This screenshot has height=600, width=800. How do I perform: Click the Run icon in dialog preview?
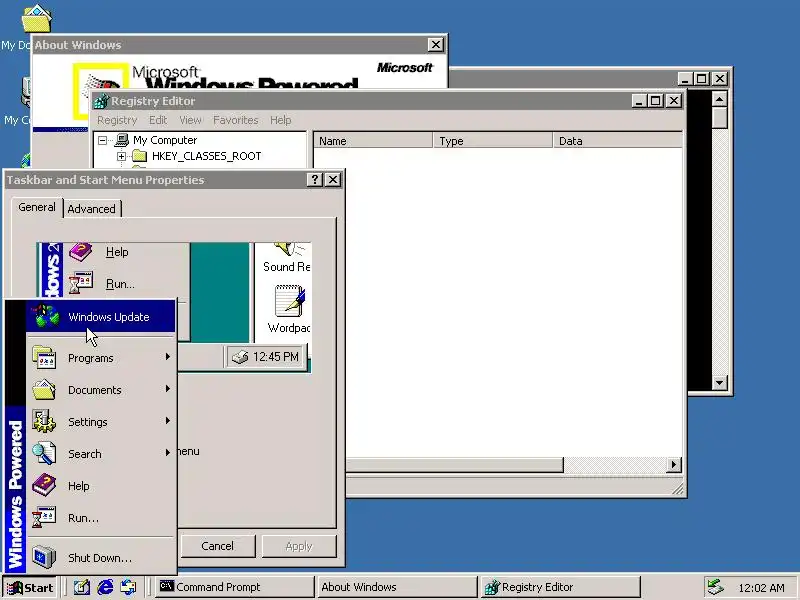[81, 283]
